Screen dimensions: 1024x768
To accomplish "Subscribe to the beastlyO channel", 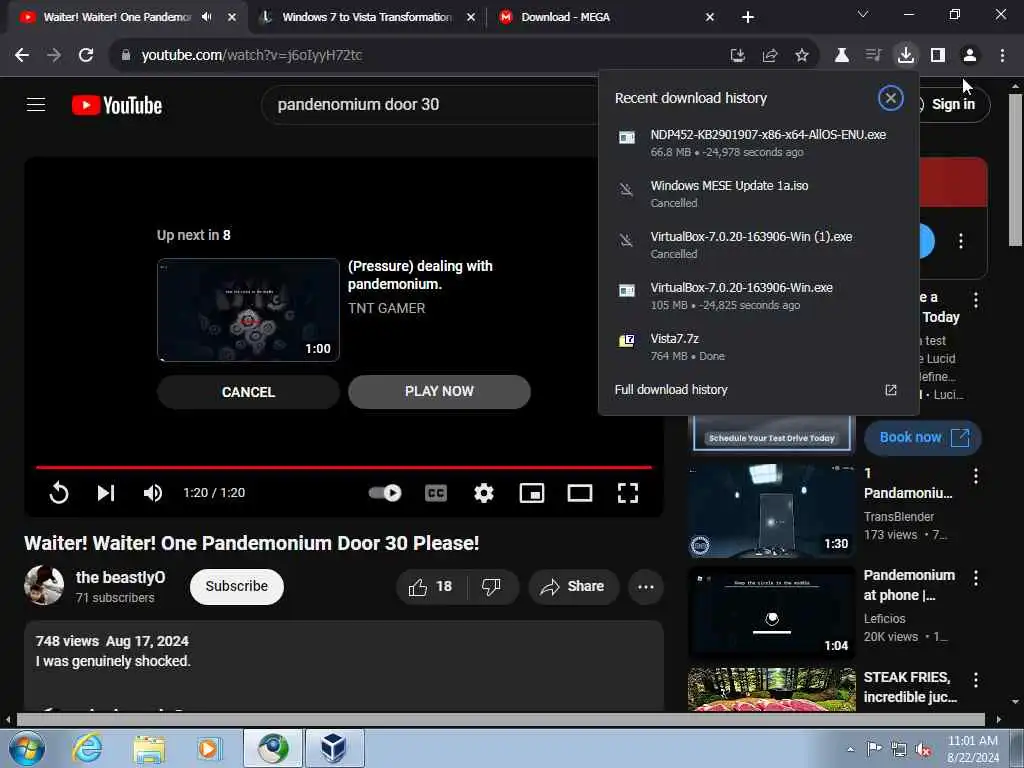I will point(236,586).
